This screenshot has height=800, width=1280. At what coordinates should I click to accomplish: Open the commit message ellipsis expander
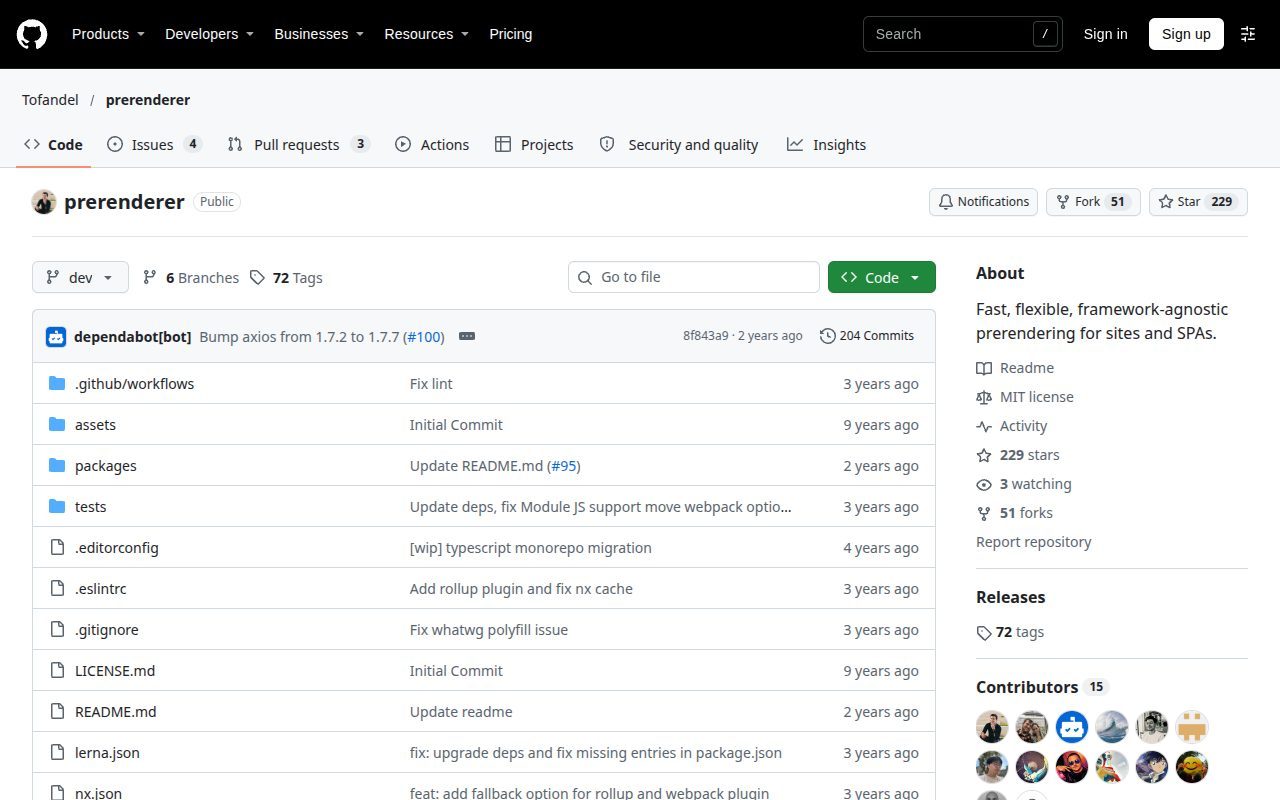coord(467,336)
